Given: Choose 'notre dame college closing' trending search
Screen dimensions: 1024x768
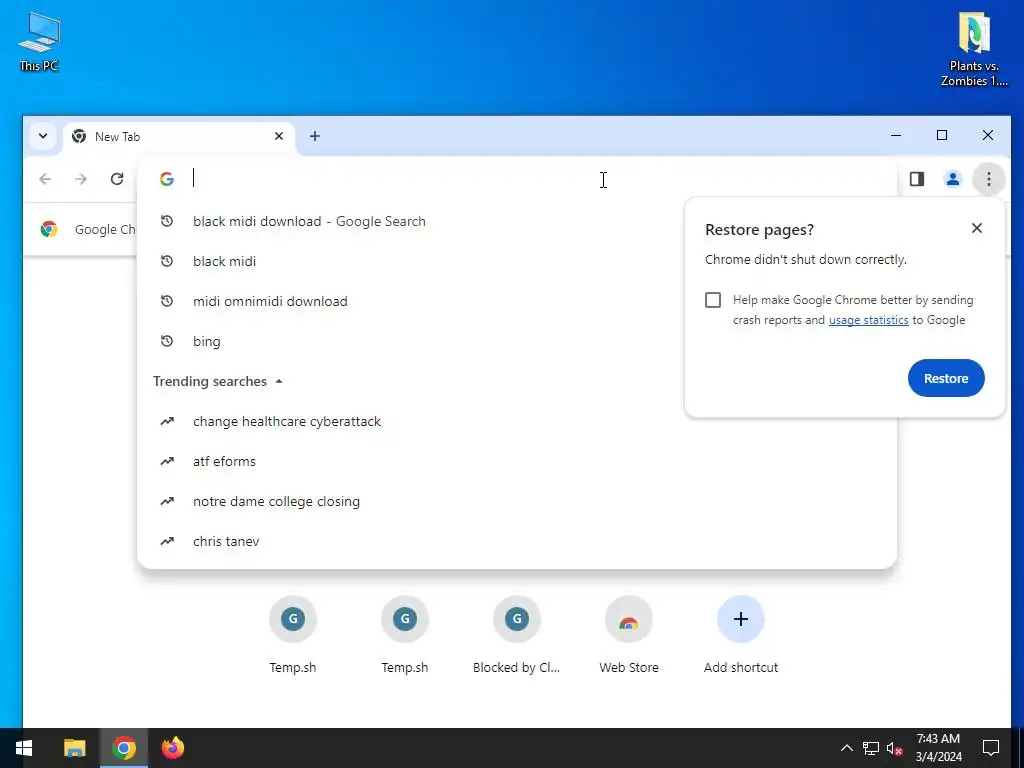Looking at the screenshot, I should tap(517, 501).
